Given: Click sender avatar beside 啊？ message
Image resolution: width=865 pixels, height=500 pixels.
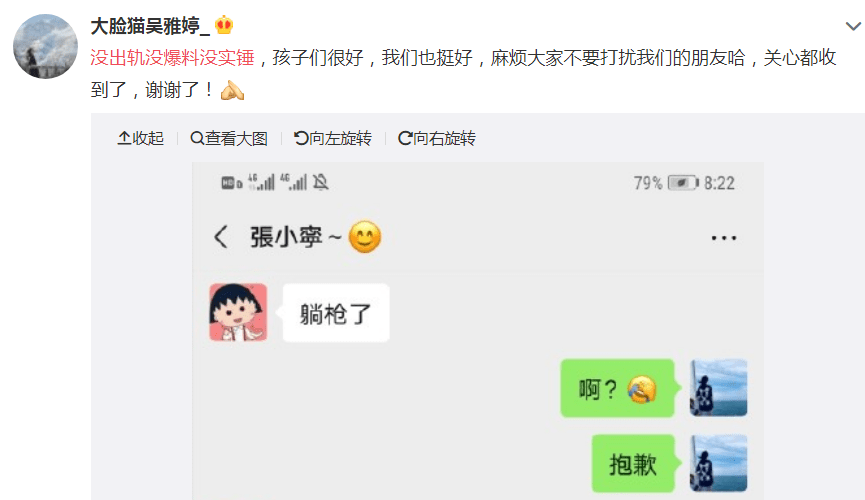Looking at the screenshot, I should [718, 387].
